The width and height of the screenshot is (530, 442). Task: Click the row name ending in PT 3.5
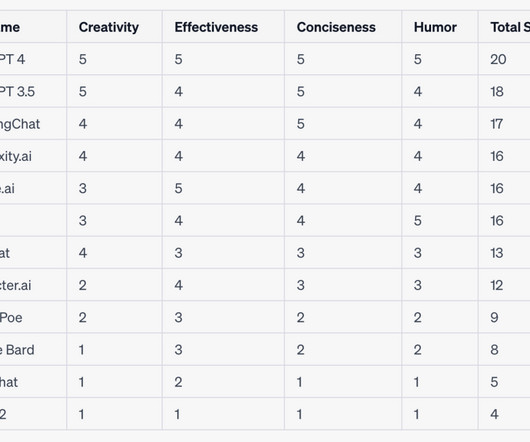17,92
